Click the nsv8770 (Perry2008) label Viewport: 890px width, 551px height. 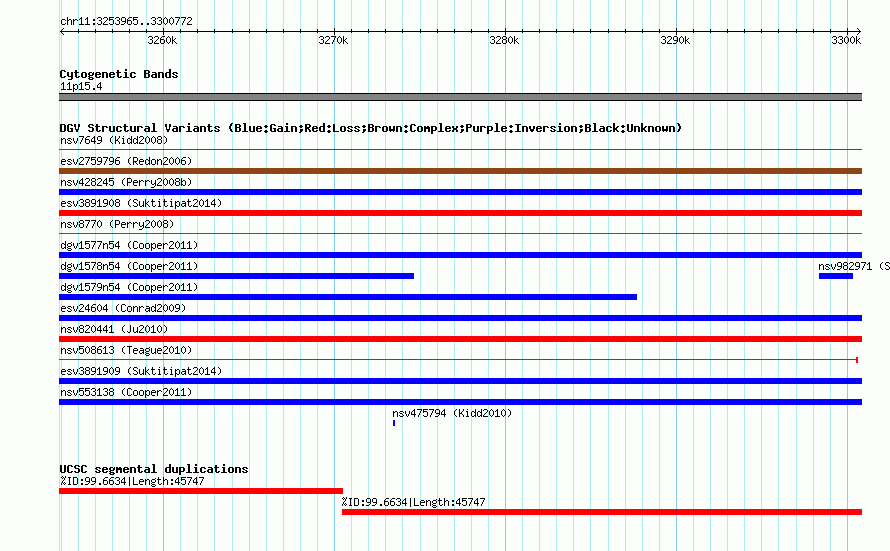[117, 224]
